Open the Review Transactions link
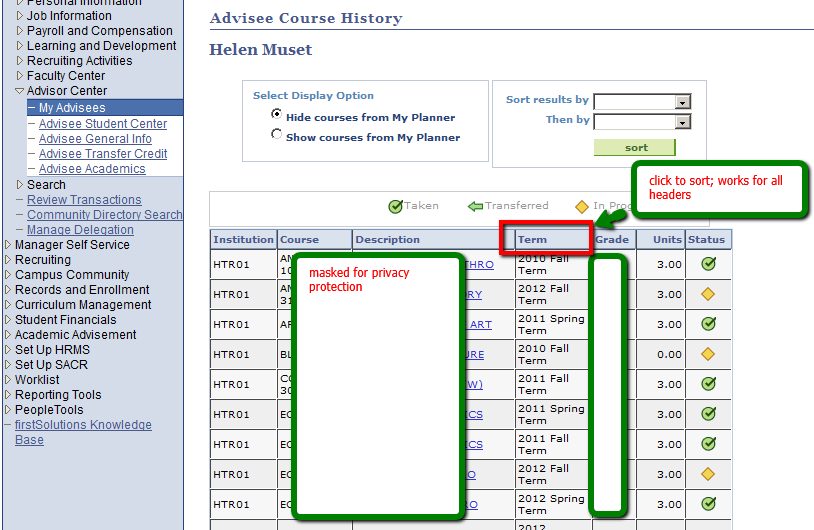The image size is (814, 530). pos(84,200)
